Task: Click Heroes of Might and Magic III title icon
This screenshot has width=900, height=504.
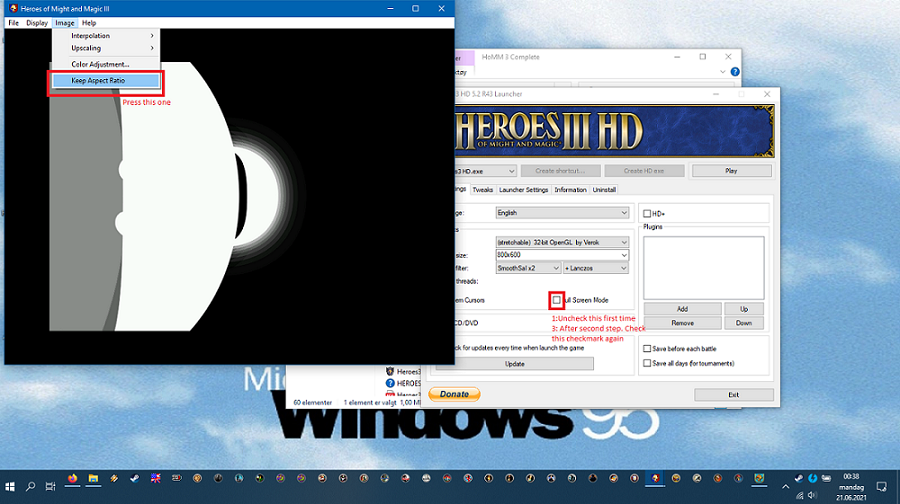Action: 13,9
